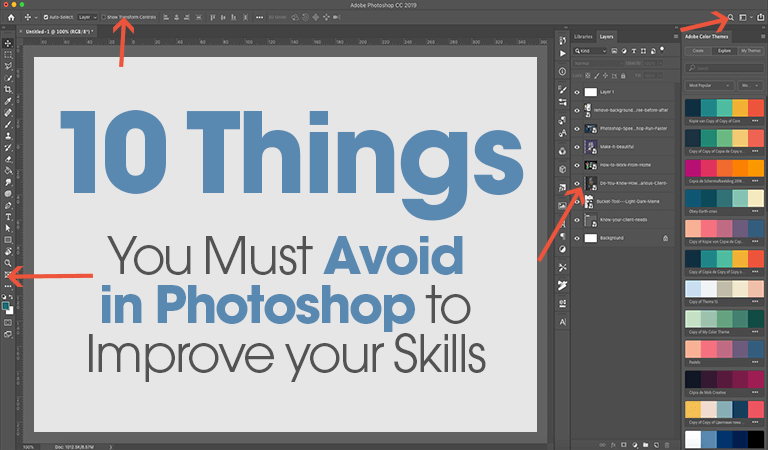
Task: Click the Home icon in options bar
Action: (x=11, y=17)
